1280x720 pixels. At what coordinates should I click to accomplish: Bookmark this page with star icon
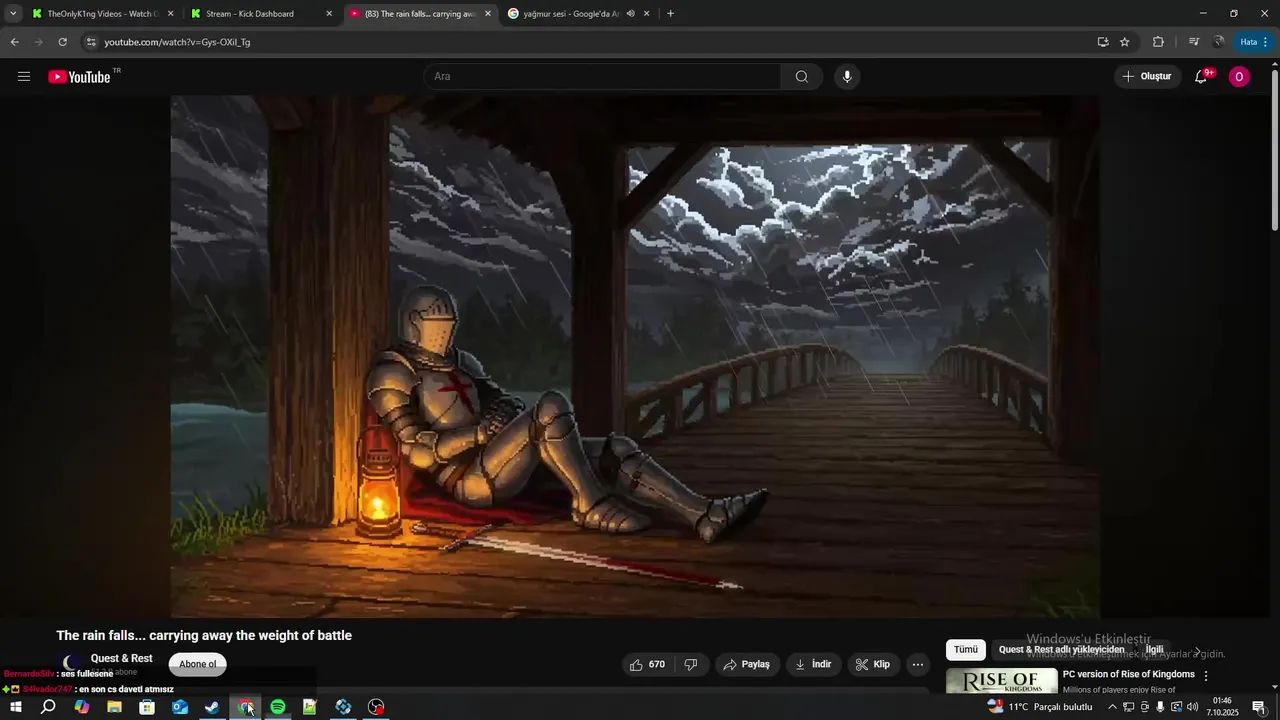1125,42
